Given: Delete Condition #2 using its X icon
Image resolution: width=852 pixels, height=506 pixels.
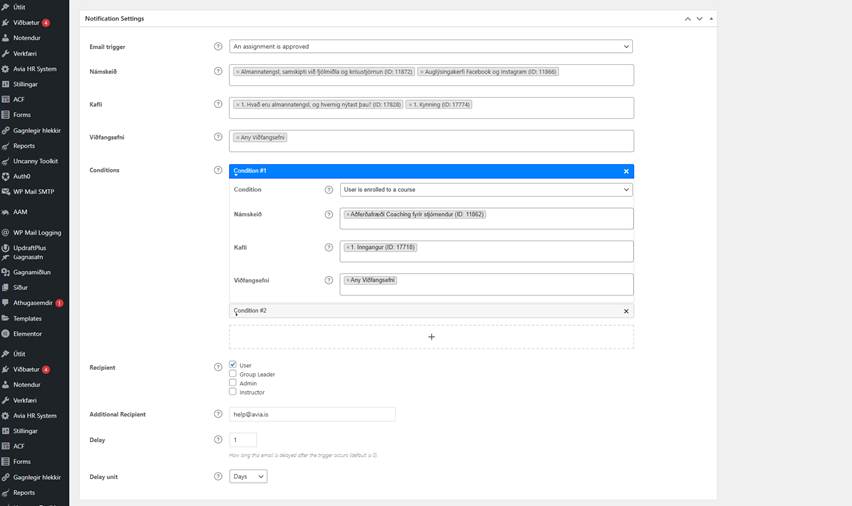Looking at the screenshot, I should click(x=626, y=311).
